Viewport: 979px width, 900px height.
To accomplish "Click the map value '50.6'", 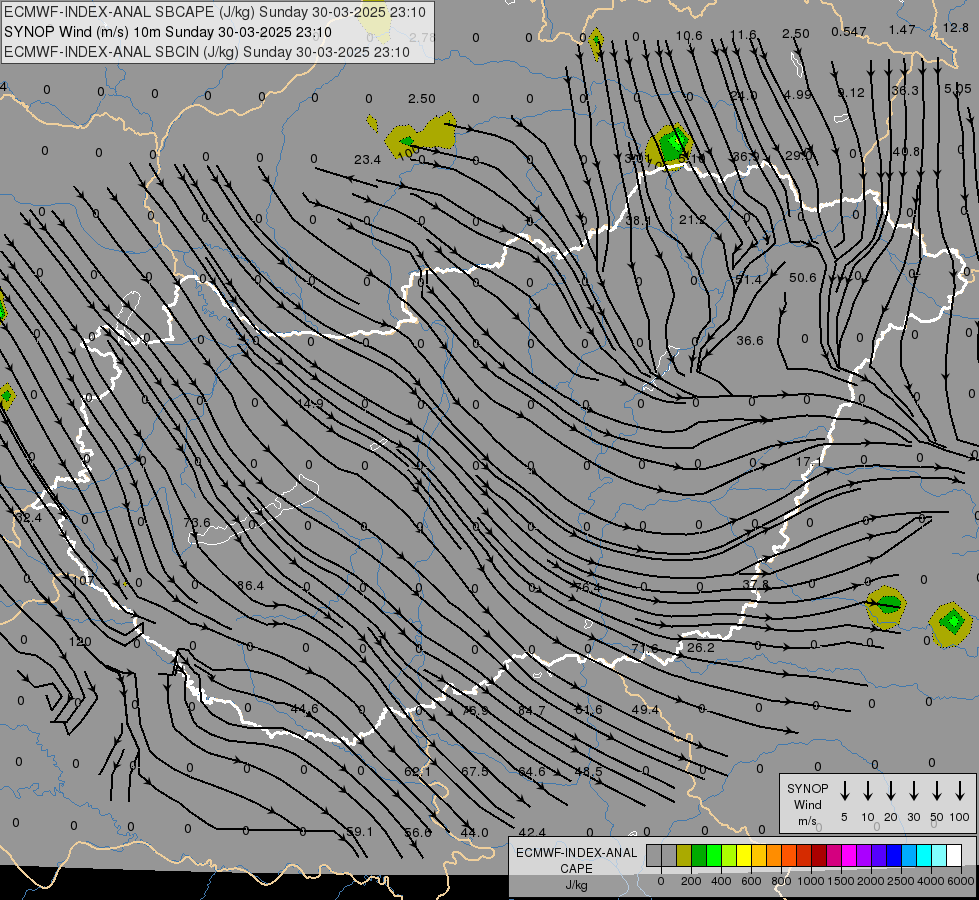I will (802, 277).
